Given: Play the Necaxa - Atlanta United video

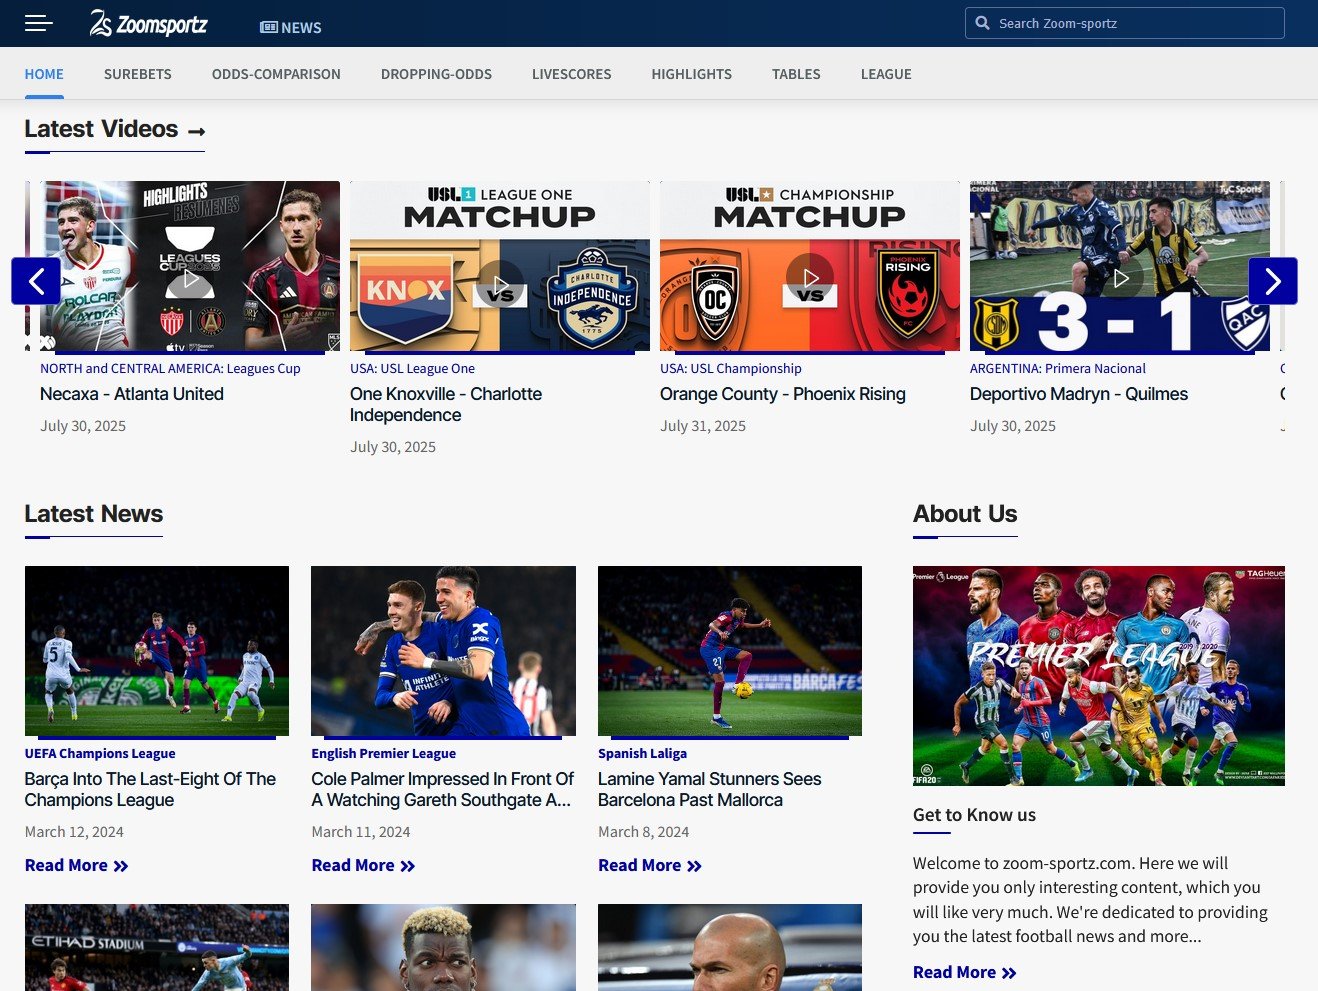Looking at the screenshot, I should tap(190, 279).
